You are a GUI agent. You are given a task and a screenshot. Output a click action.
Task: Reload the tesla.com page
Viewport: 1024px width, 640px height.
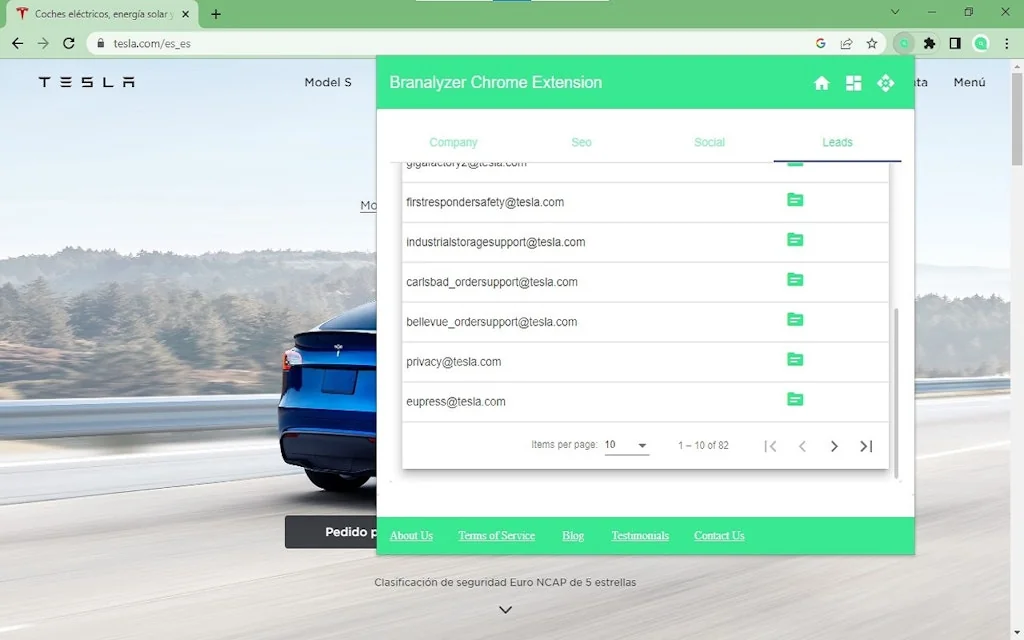[x=67, y=43]
